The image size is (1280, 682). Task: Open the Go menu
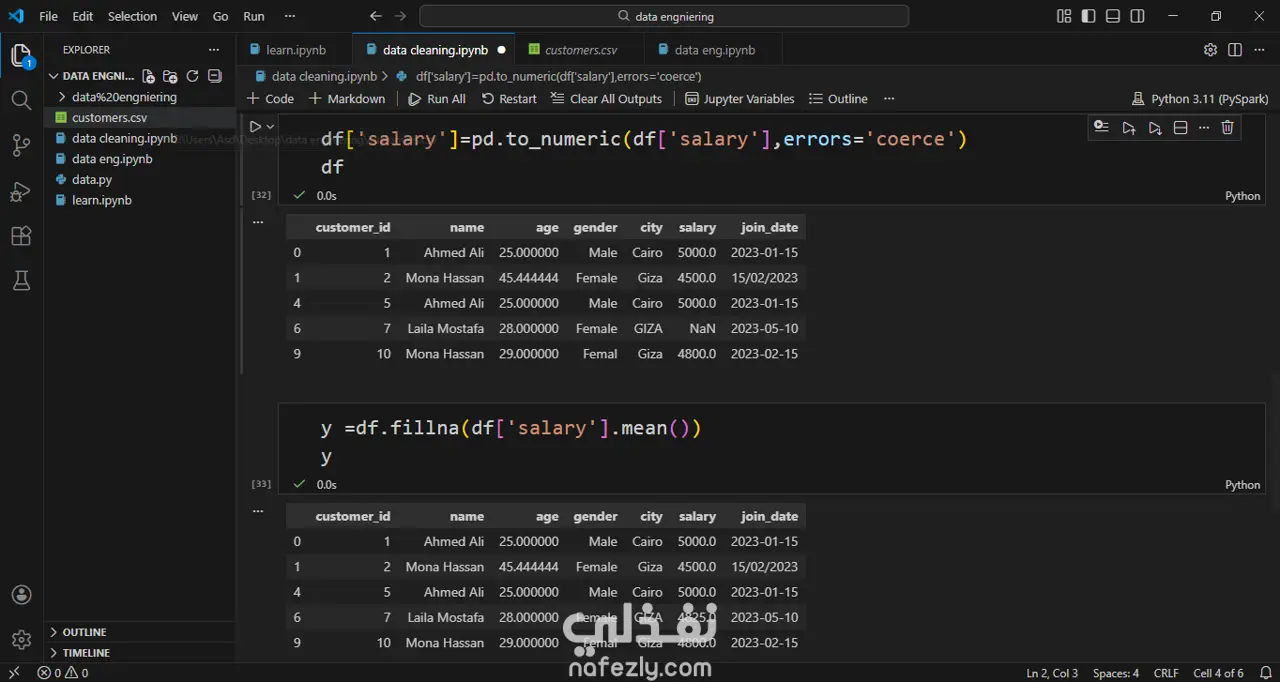click(x=221, y=16)
